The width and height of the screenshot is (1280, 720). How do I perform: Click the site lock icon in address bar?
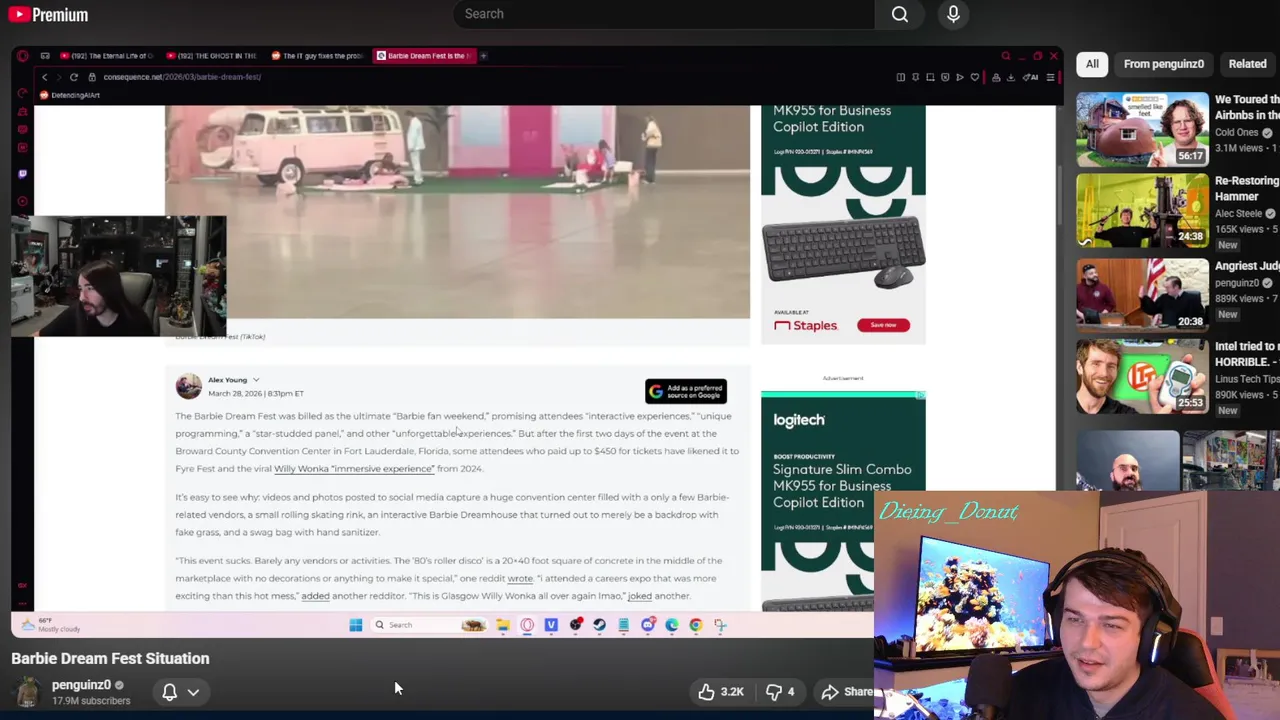92,77
